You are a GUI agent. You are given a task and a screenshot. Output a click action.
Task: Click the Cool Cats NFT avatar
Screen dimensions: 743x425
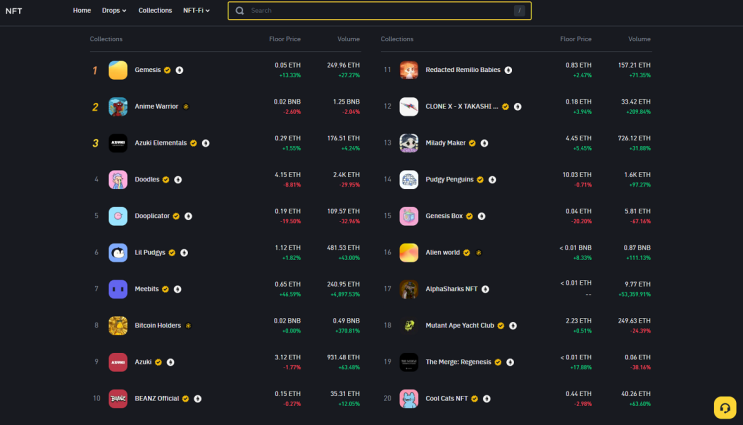click(x=409, y=398)
